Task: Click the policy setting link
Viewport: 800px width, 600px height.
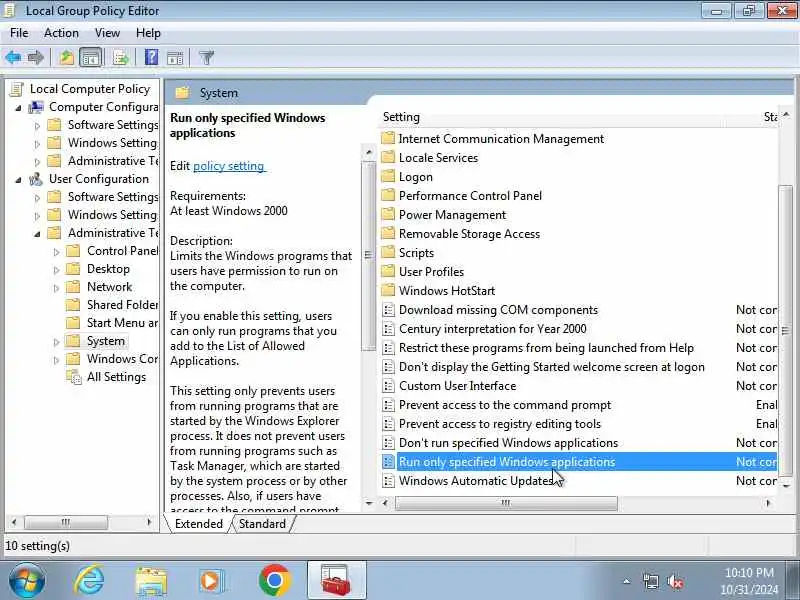Action: click(x=229, y=166)
